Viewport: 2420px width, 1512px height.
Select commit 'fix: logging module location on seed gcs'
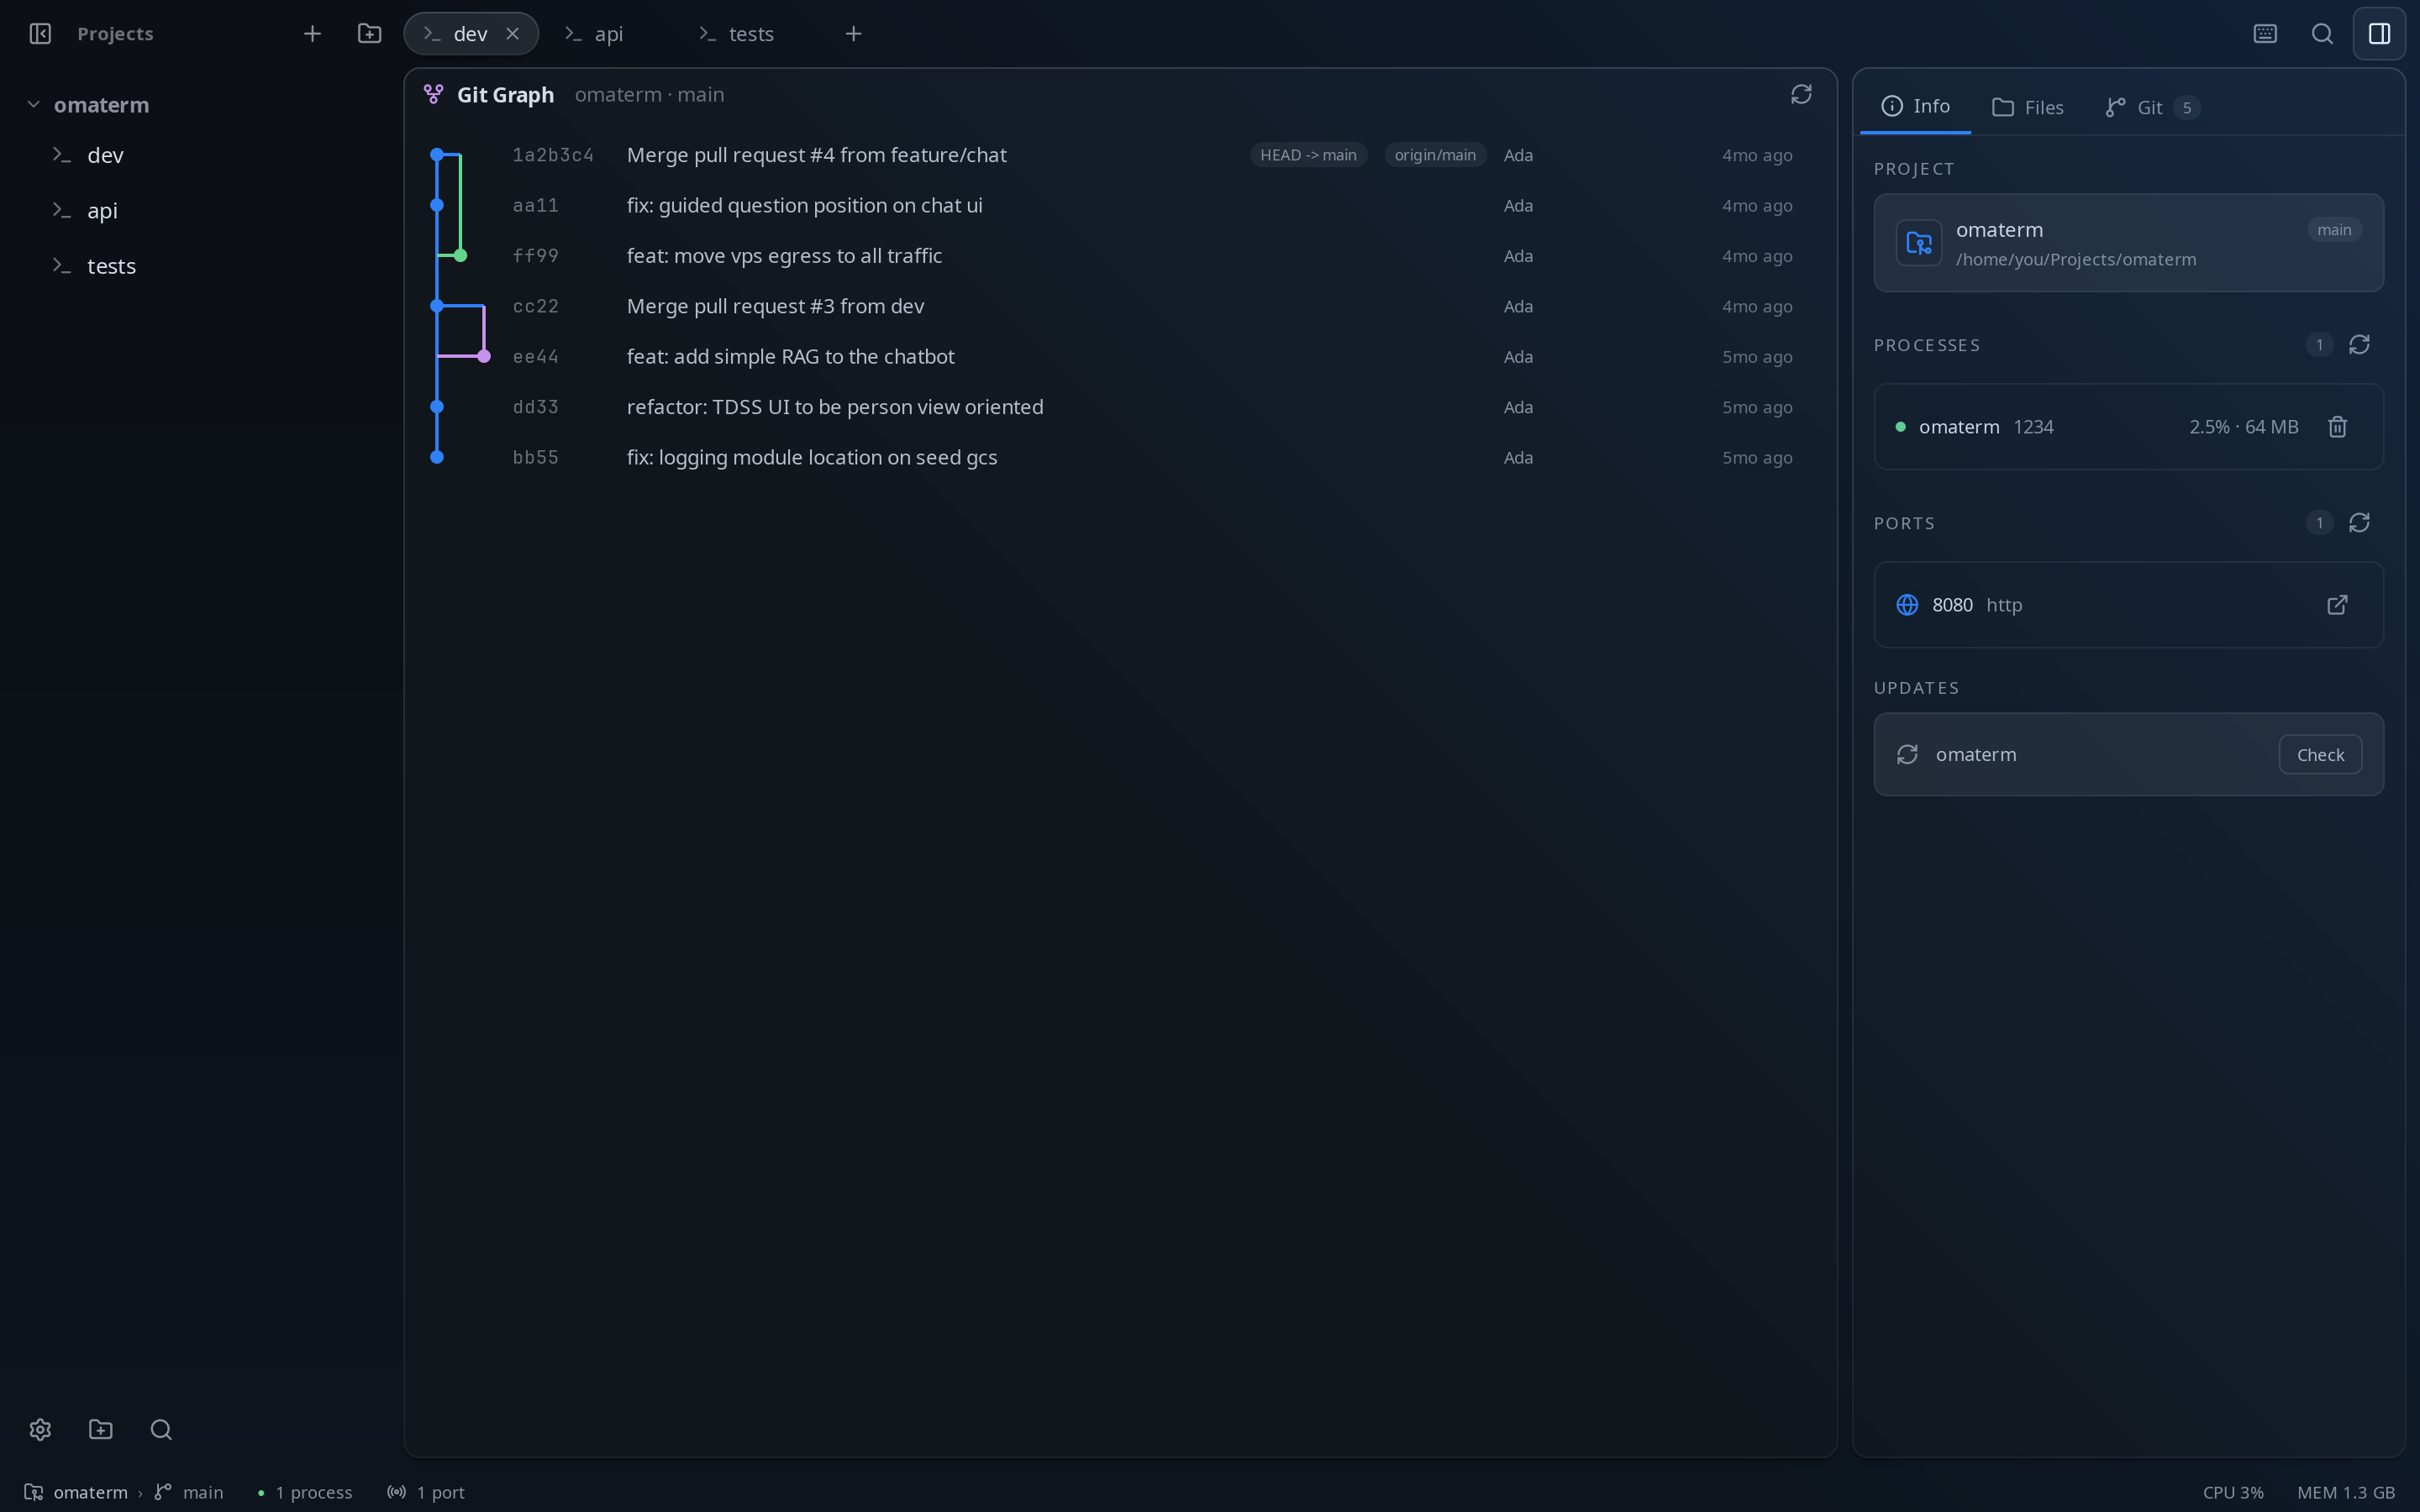[x=1120, y=457]
